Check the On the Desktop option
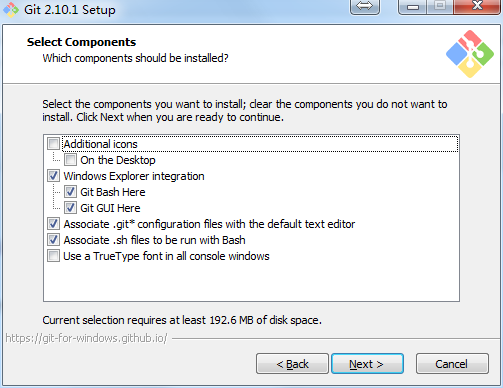This screenshot has width=503, height=388. [70, 160]
